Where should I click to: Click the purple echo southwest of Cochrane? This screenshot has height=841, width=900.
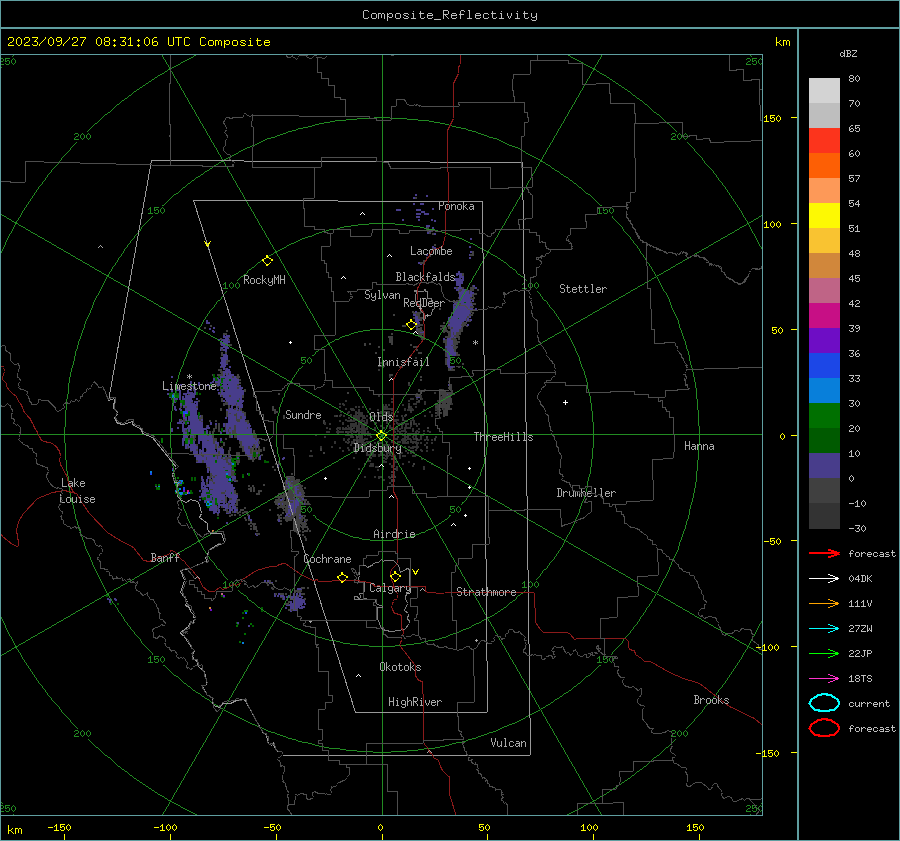pos(295,601)
